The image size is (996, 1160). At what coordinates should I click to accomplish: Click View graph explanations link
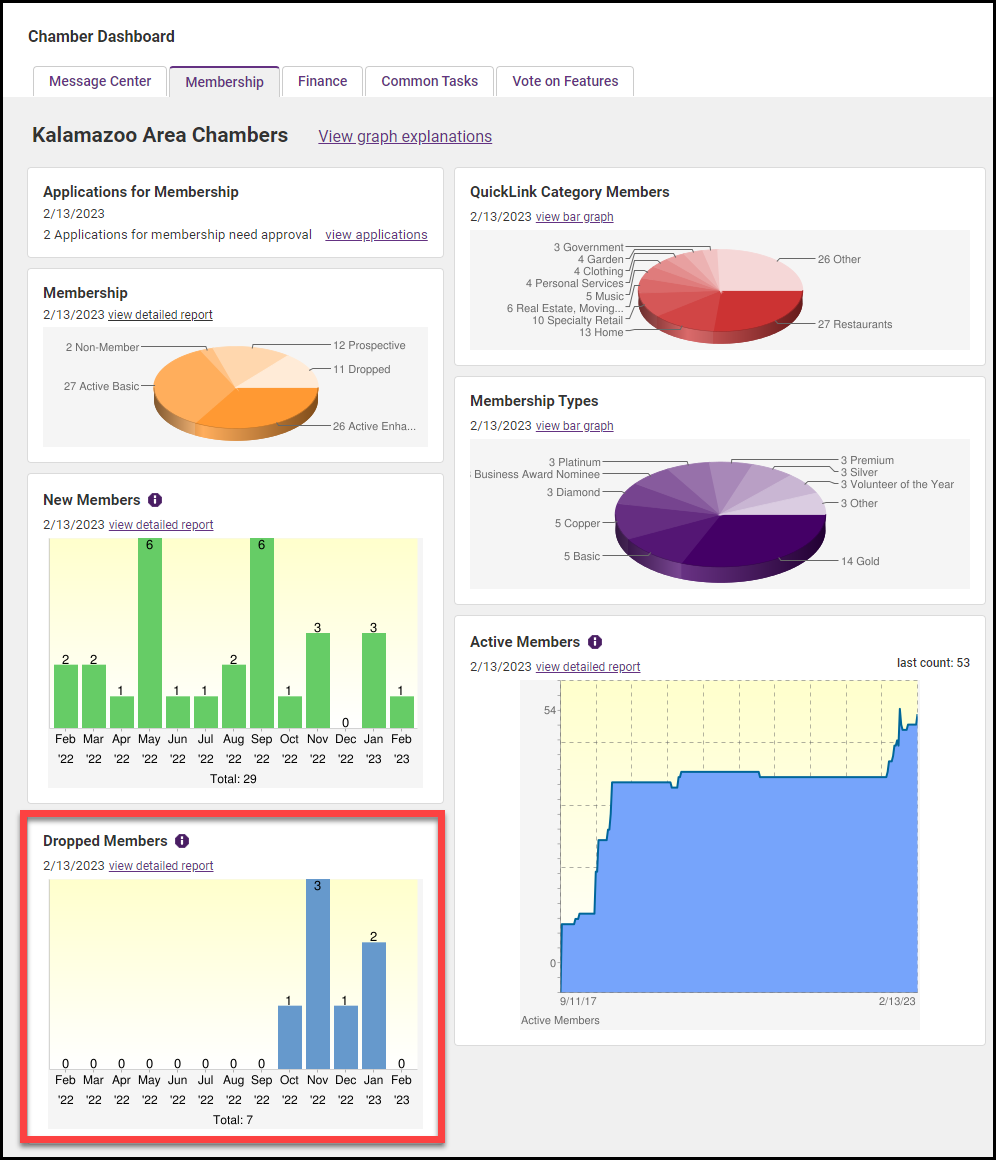coord(404,136)
